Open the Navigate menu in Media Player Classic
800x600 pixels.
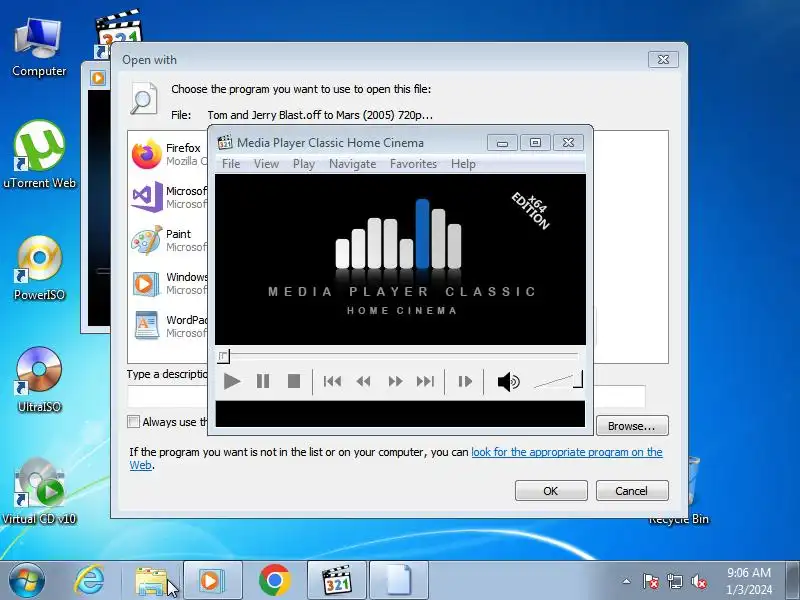pos(353,164)
